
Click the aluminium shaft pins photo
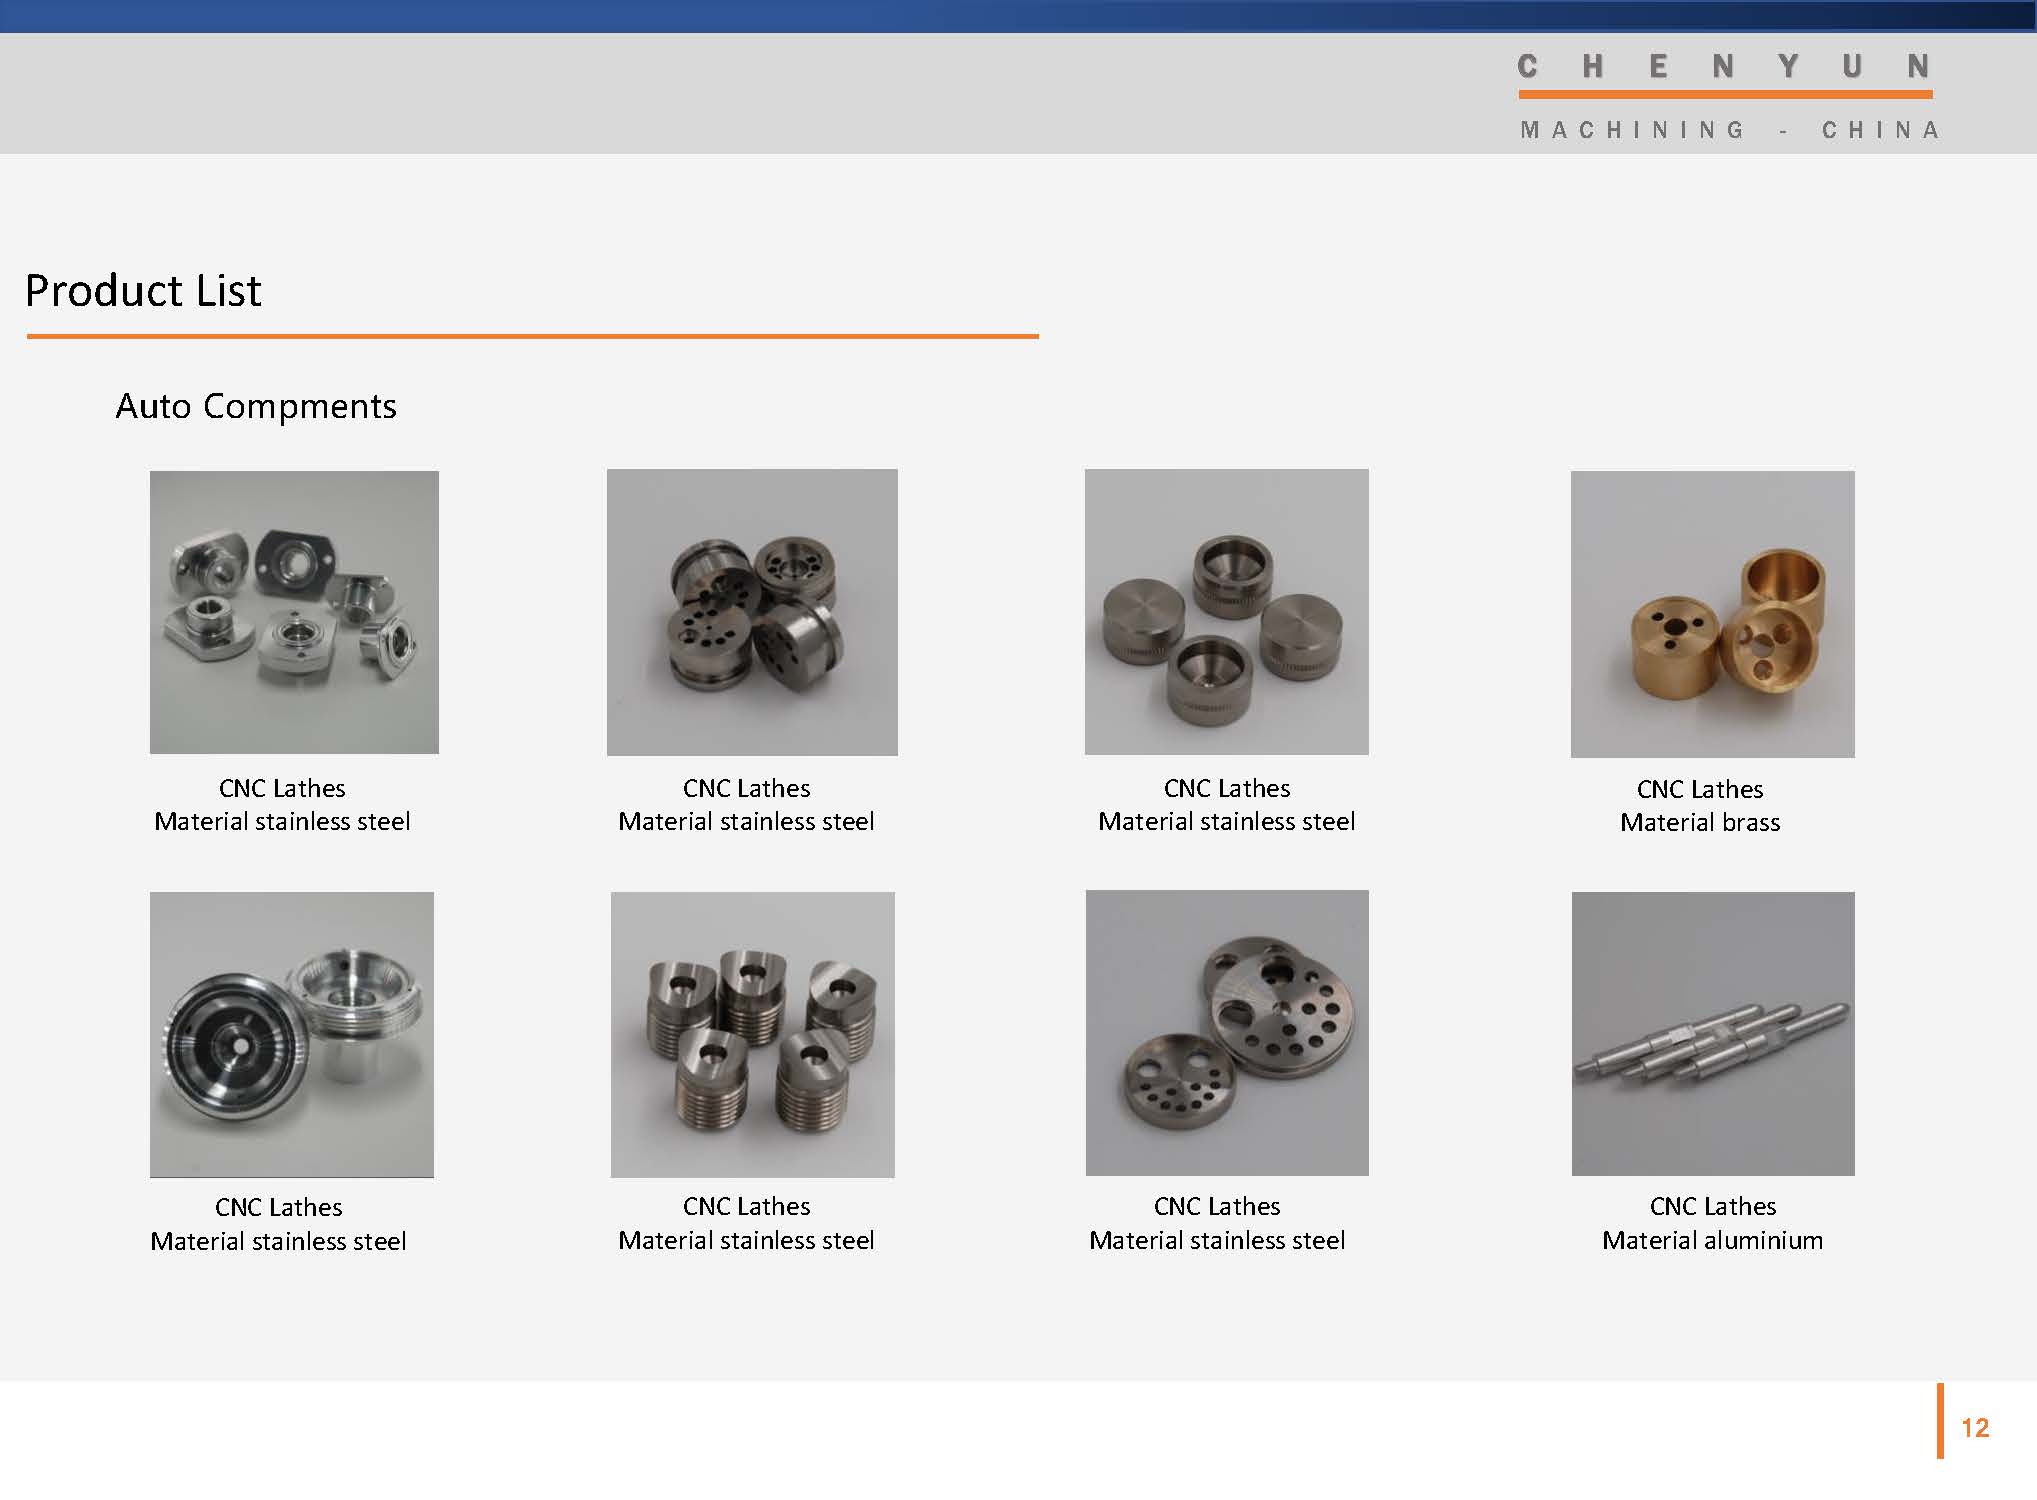(1713, 1034)
